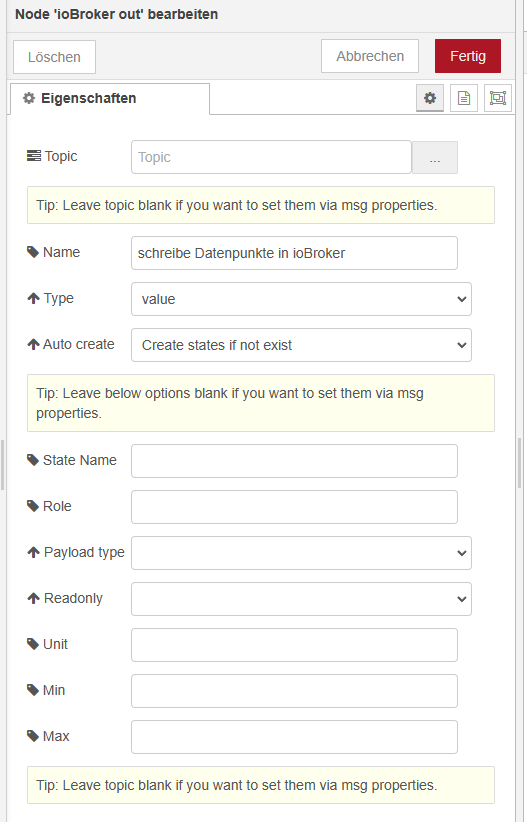Viewport: 527px width, 822px height.
Task: Focus the Max input field
Action: (x=294, y=738)
